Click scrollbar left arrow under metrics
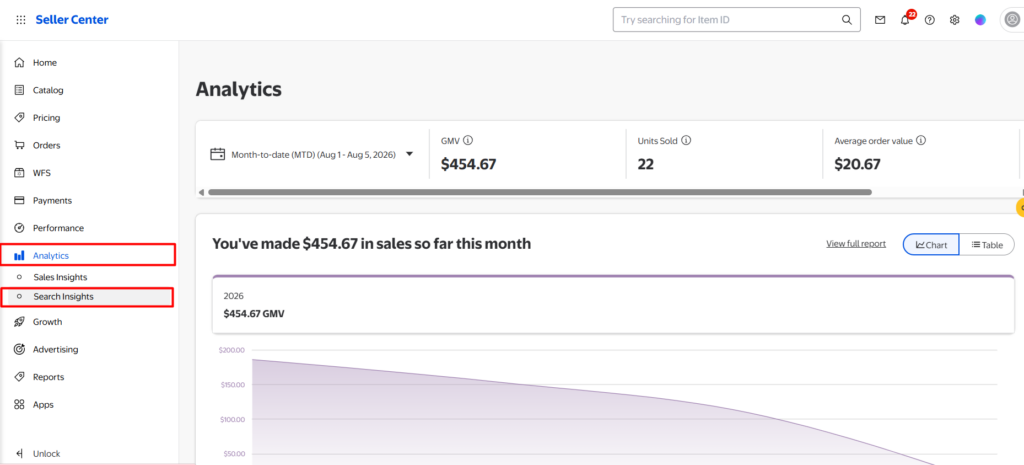The height and width of the screenshot is (465, 1024). (201, 192)
